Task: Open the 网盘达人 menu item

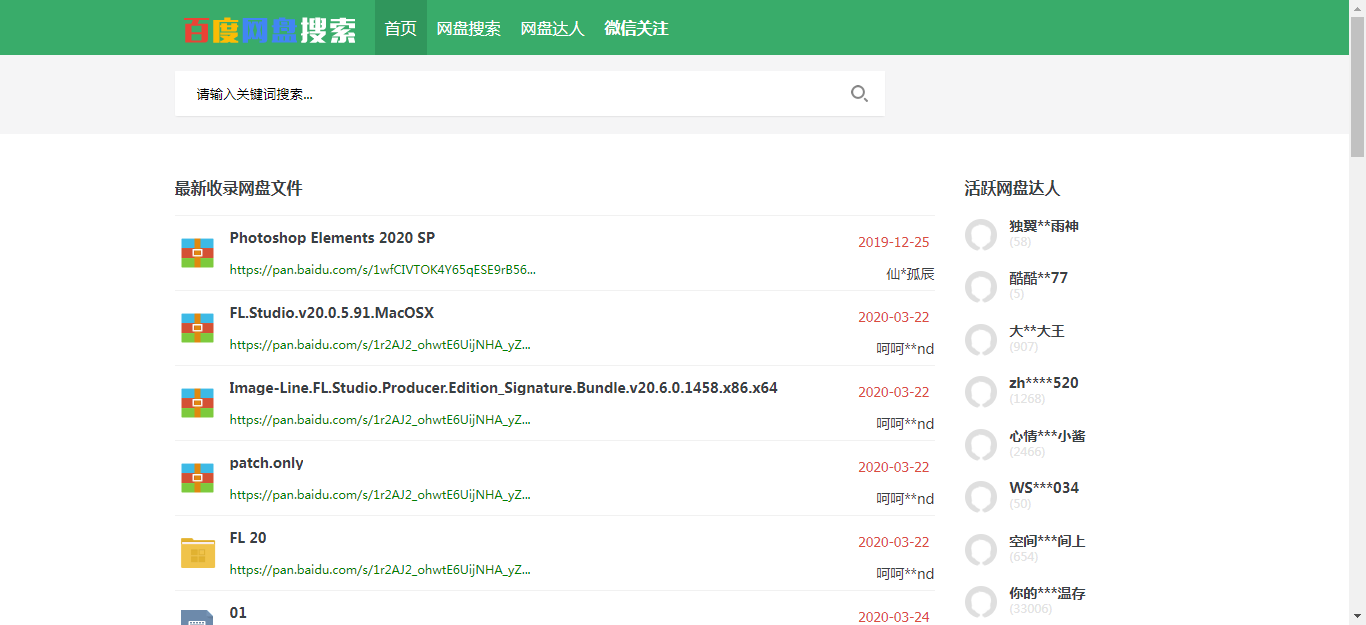Action: pyautogui.click(x=552, y=28)
